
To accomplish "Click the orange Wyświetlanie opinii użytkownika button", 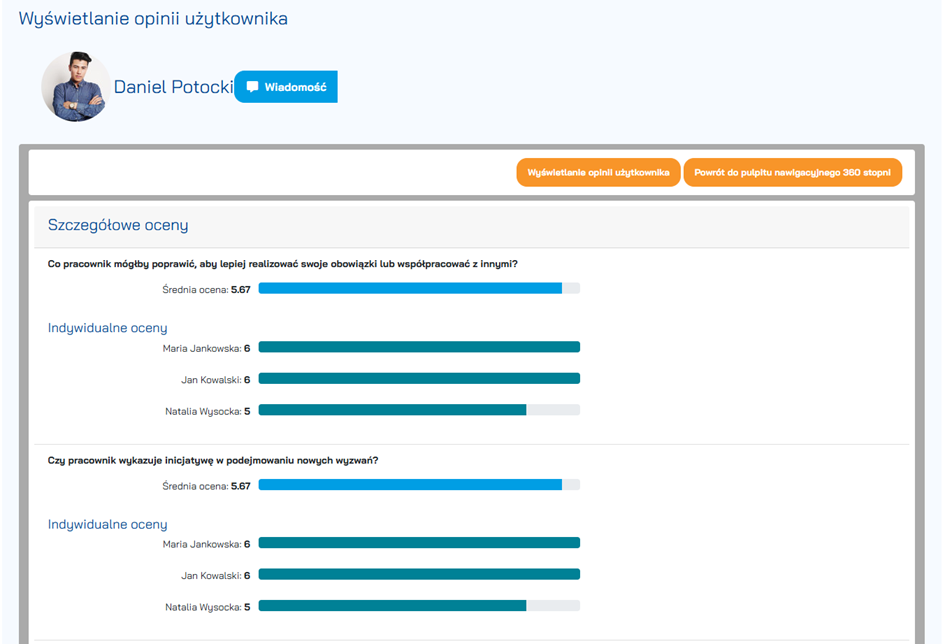I will 598,172.
